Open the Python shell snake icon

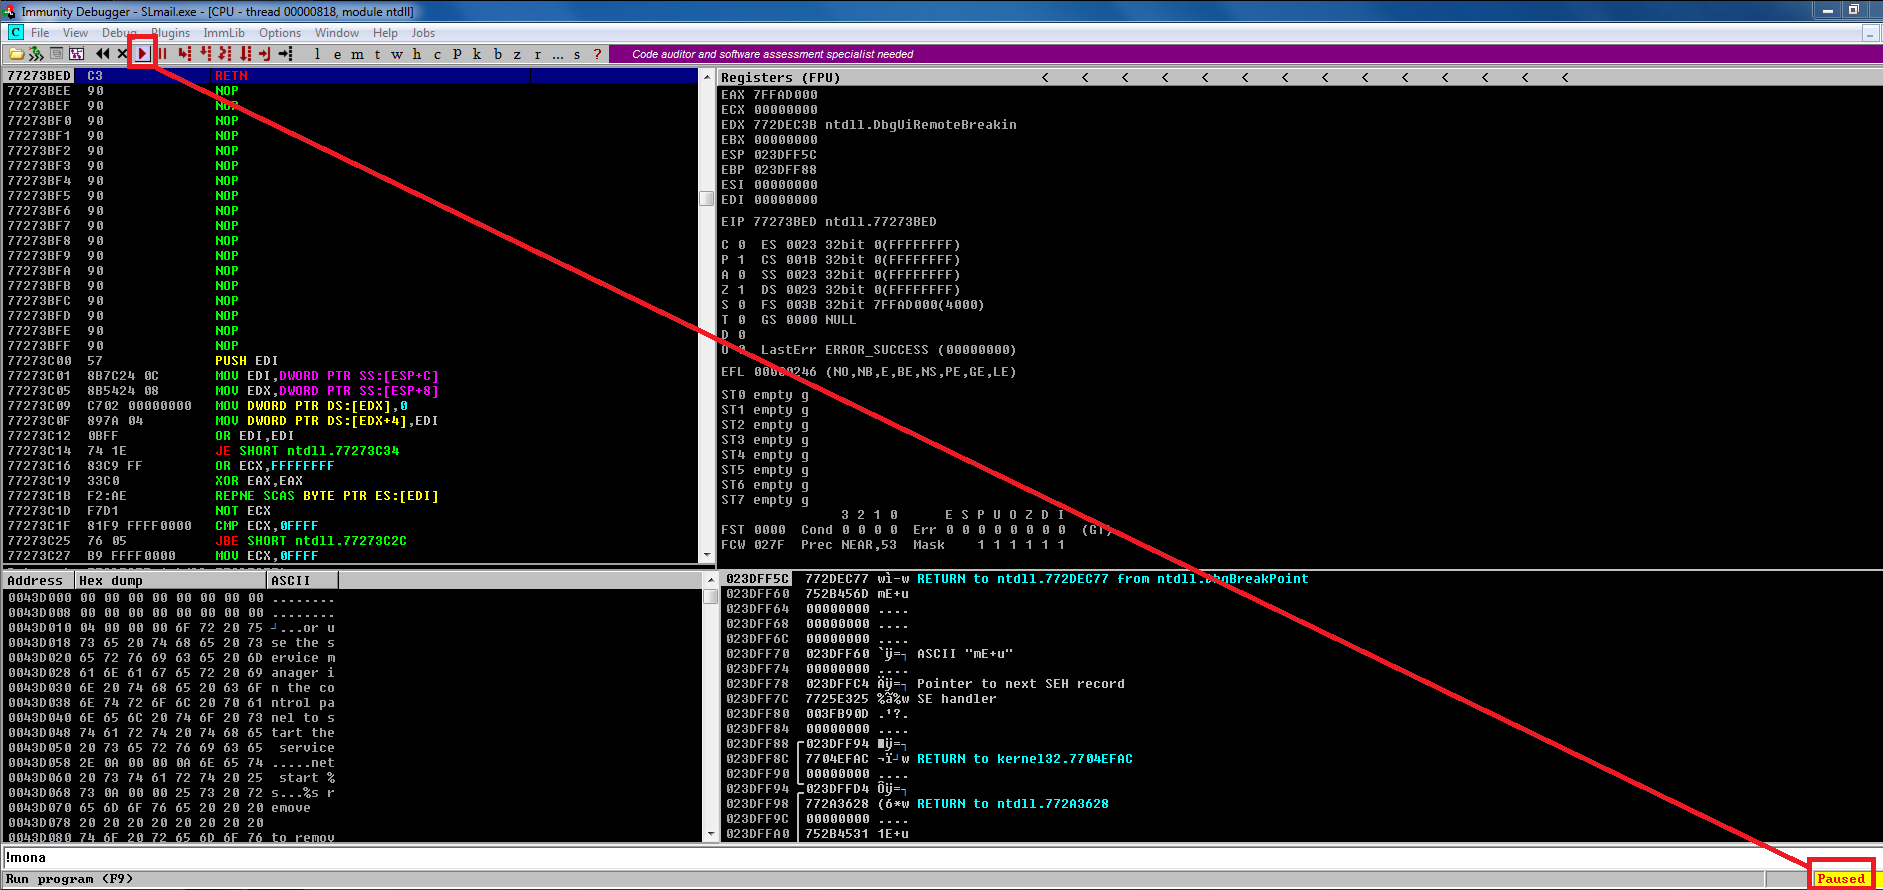click(36, 54)
